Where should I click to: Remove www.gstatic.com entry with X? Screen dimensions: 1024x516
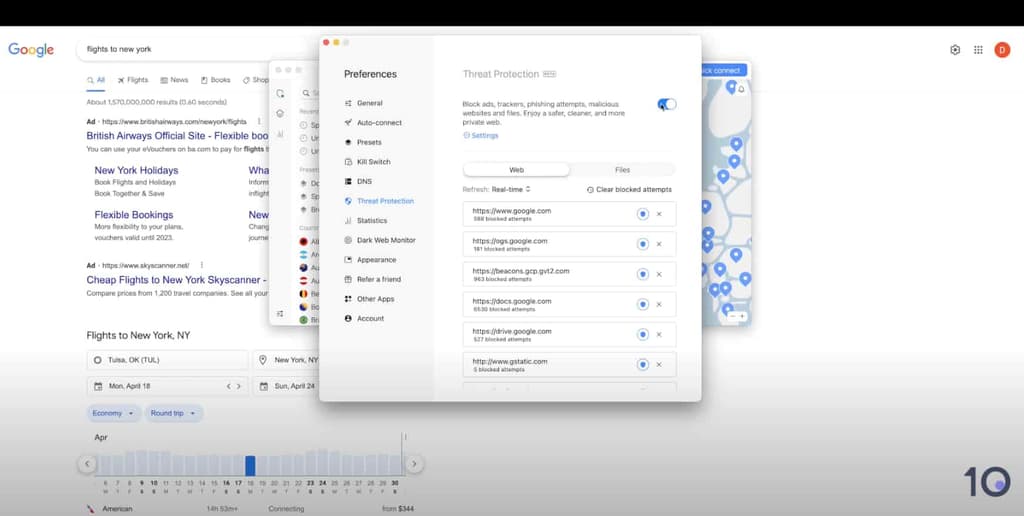659,364
